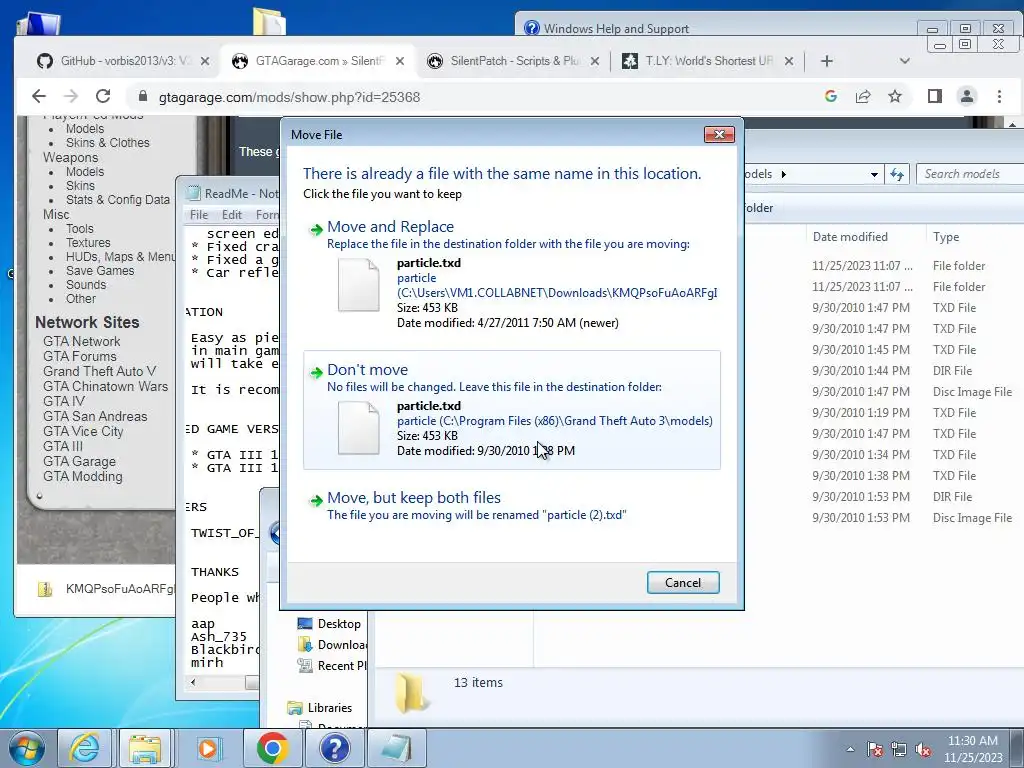Select Downloads in Explorer navigation pane

coord(332,645)
